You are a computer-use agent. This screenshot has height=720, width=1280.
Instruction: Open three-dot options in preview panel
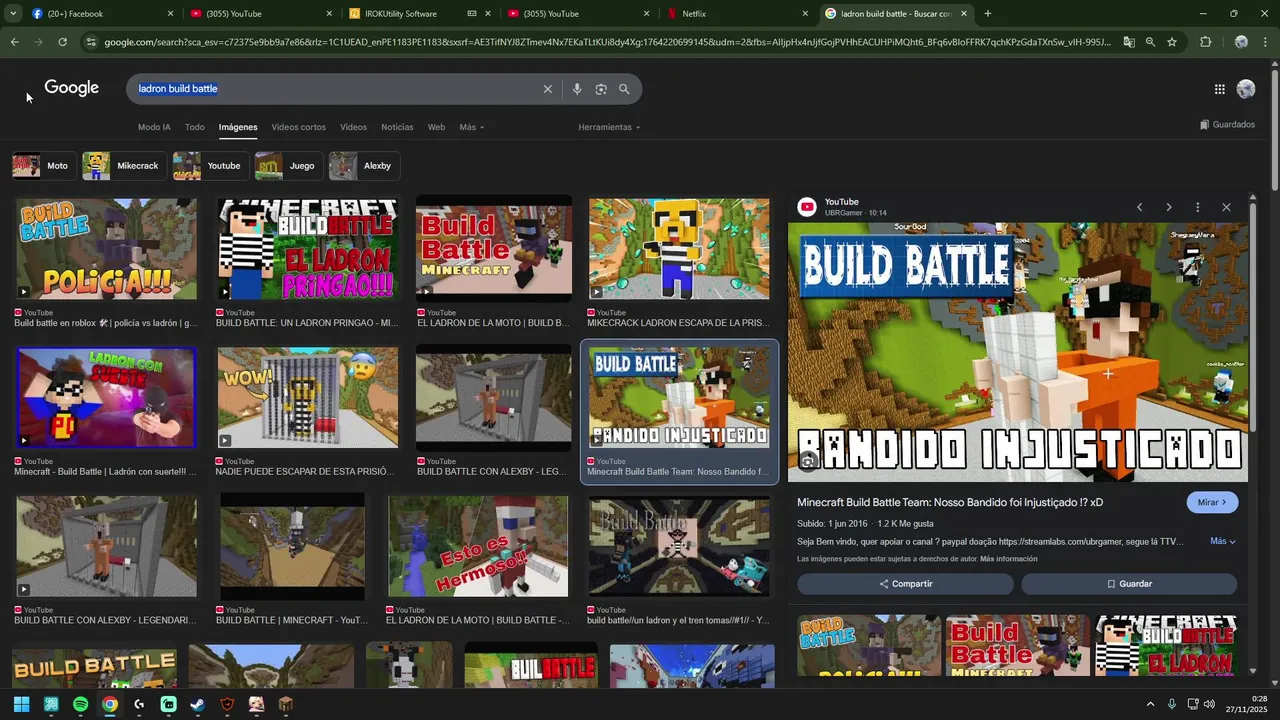(x=1197, y=207)
